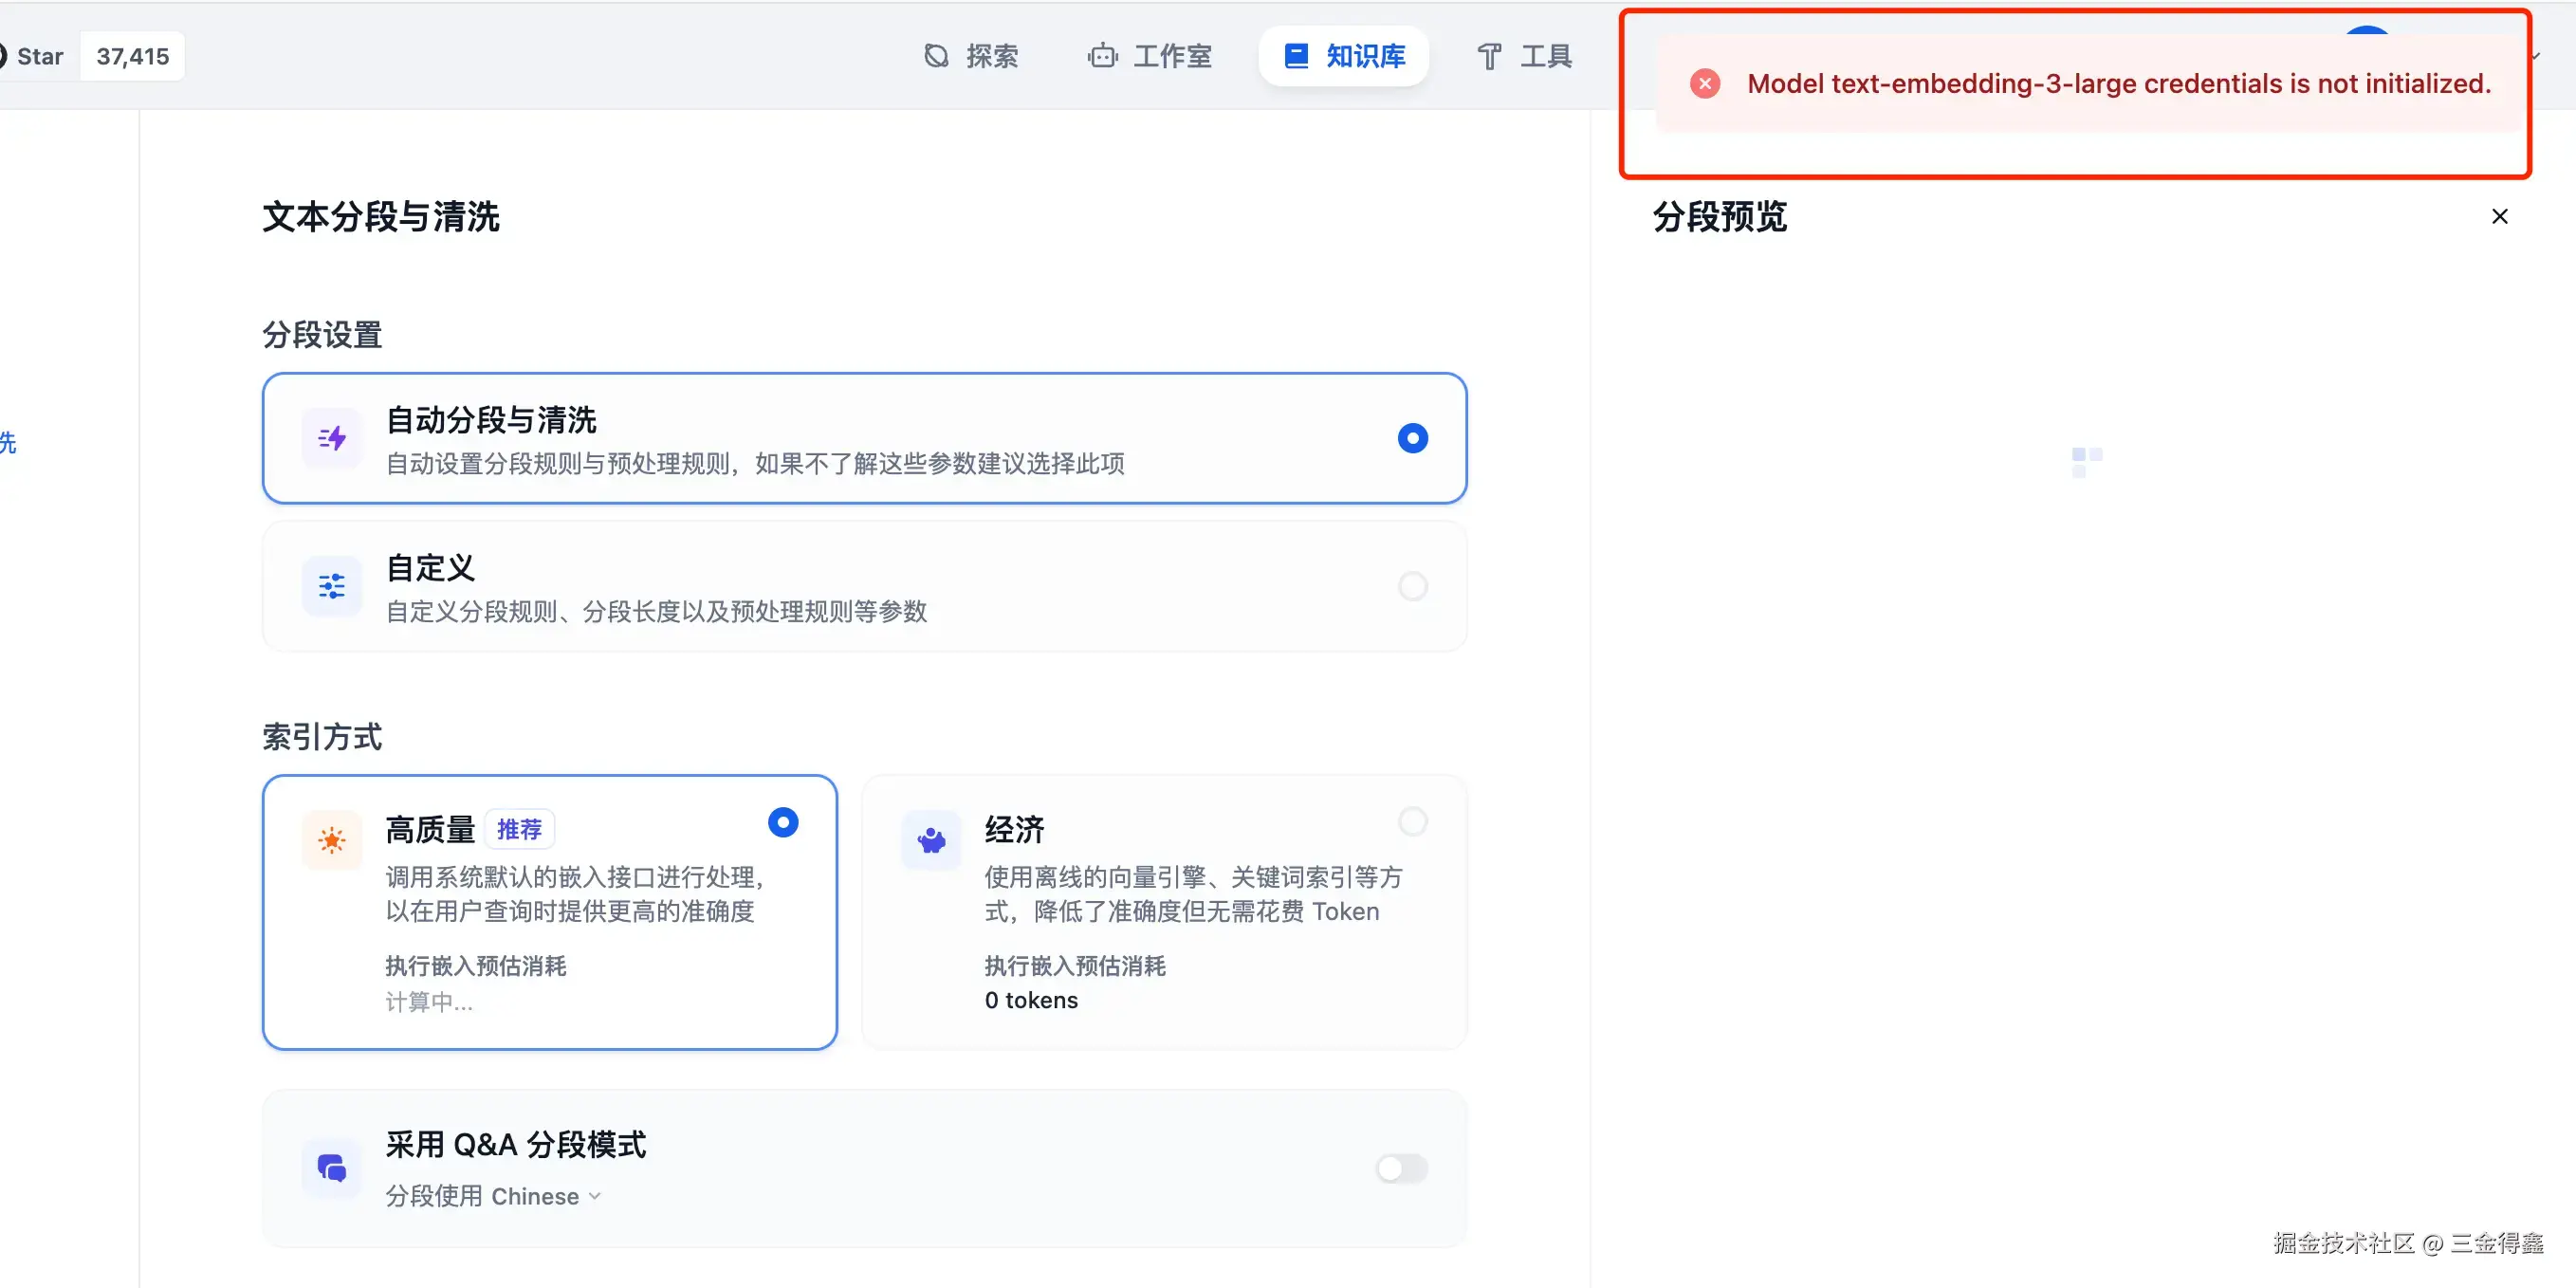Click the GitHub Star button
Screen dimensions: 2576x1288
36,56
